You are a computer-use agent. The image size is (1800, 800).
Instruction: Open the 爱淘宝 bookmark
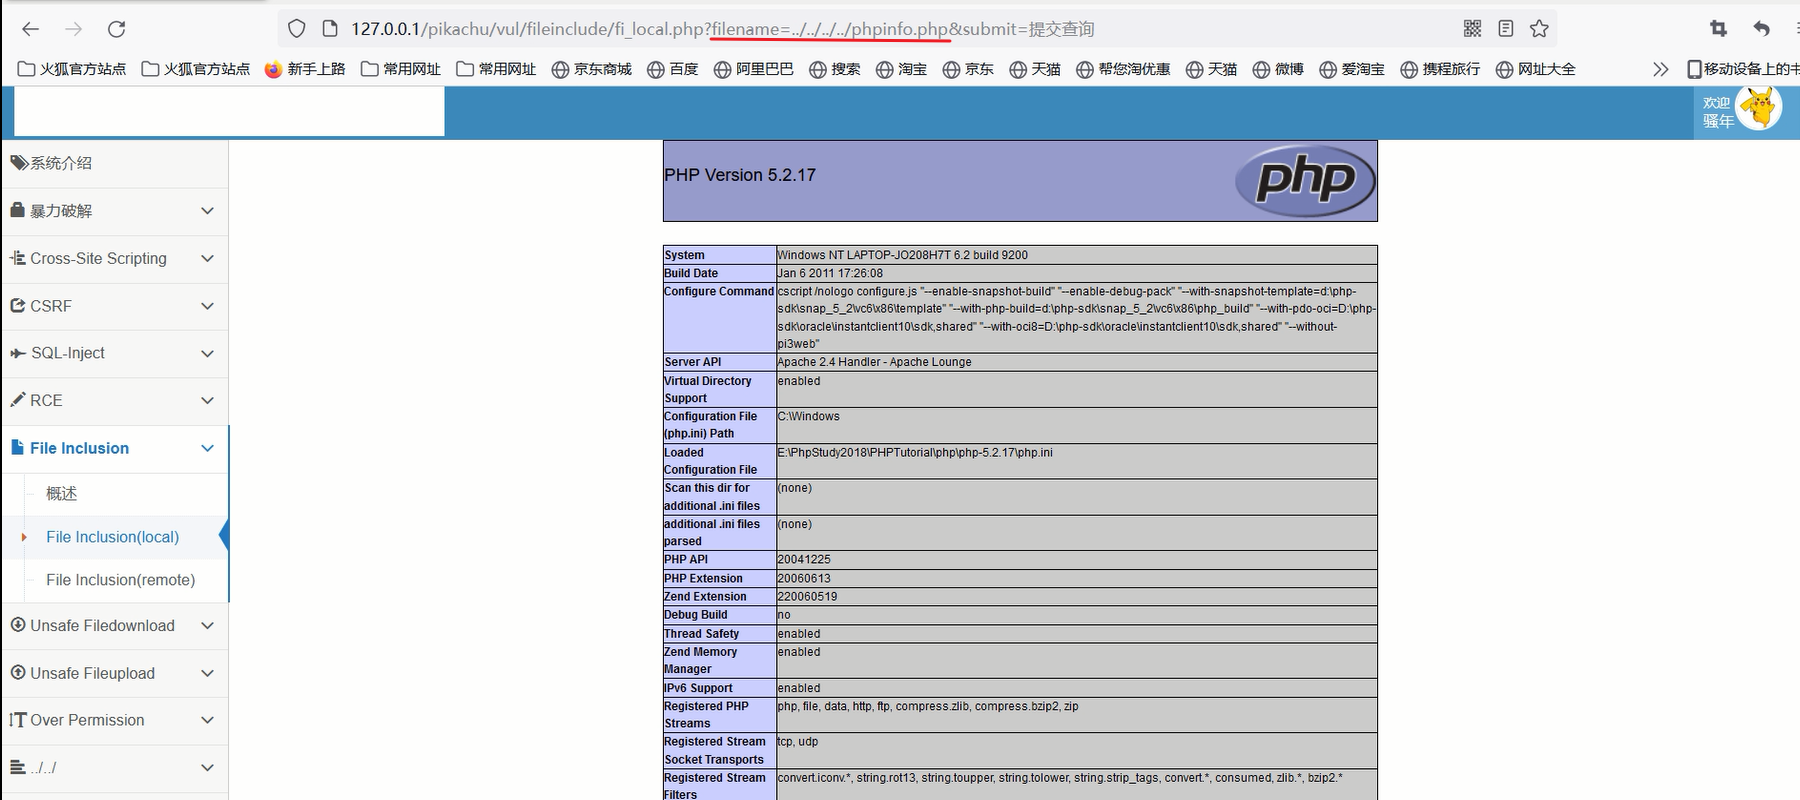coord(1352,69)
